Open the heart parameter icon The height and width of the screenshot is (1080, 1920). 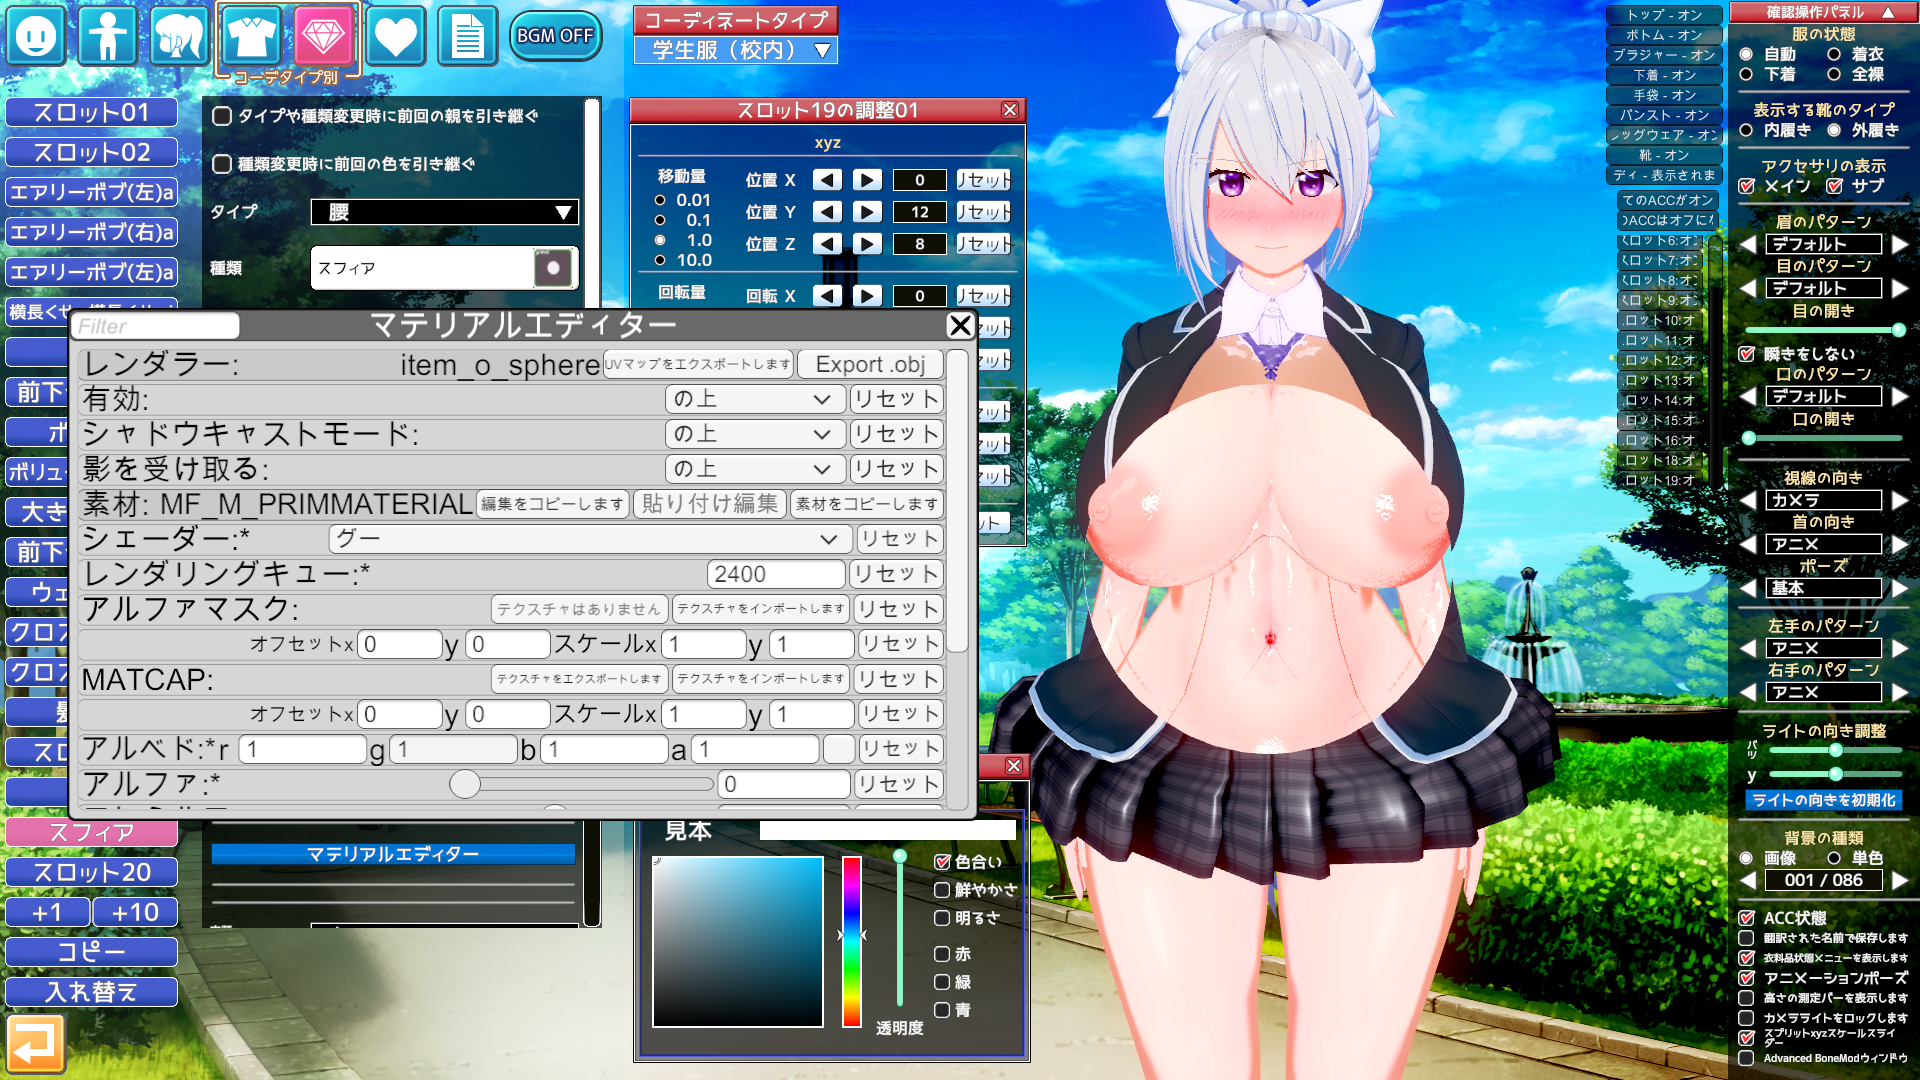[395, 37]
